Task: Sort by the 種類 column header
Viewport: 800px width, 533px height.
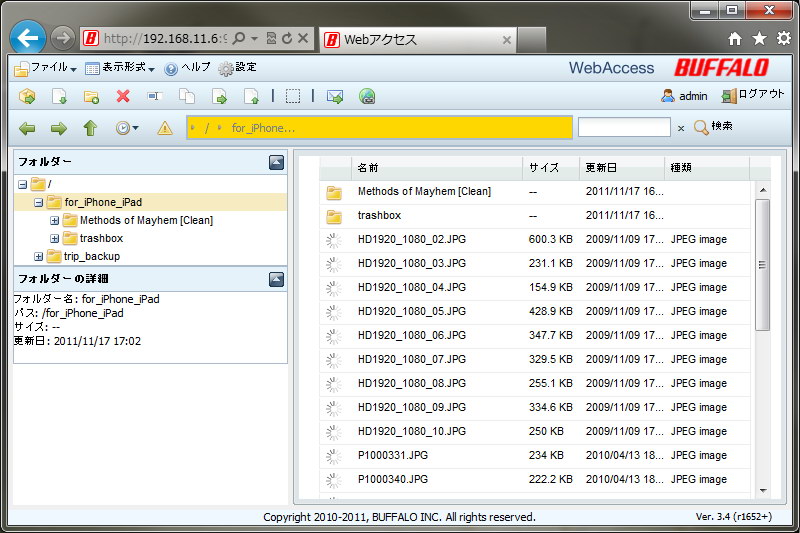Action: click(x=707, y=168)
